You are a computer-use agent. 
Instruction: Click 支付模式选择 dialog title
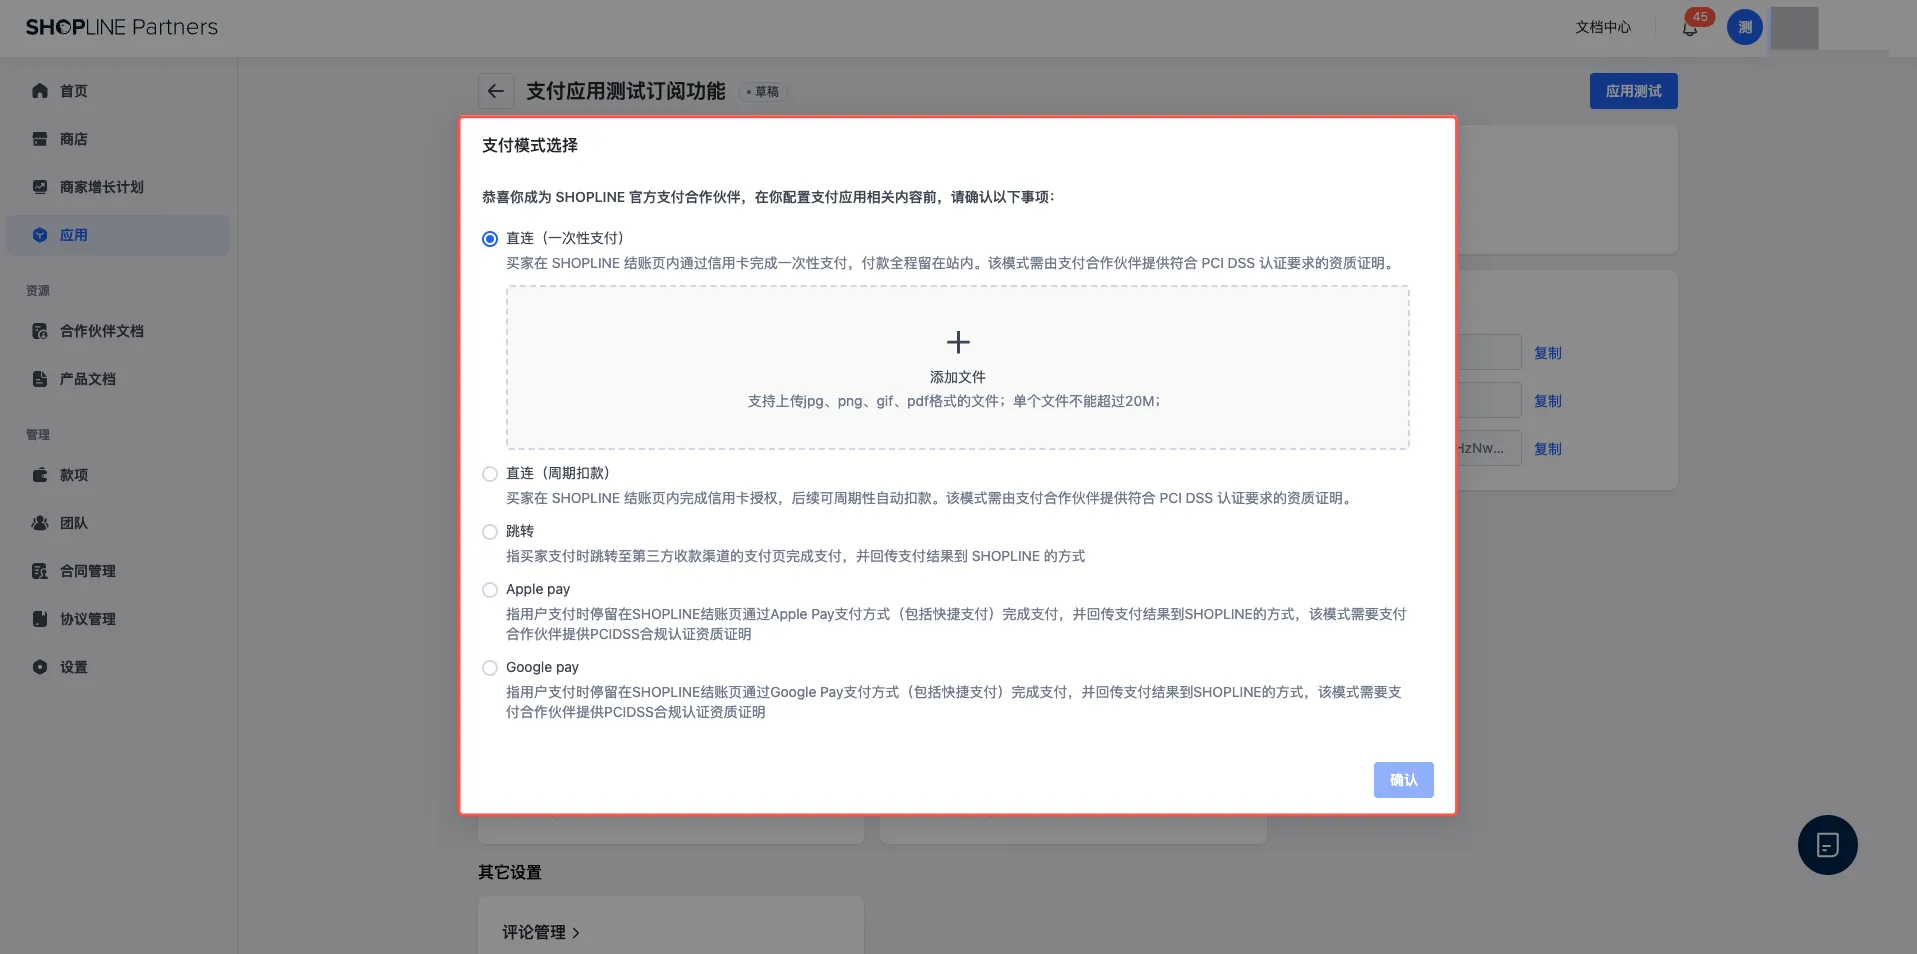(530, 145)
